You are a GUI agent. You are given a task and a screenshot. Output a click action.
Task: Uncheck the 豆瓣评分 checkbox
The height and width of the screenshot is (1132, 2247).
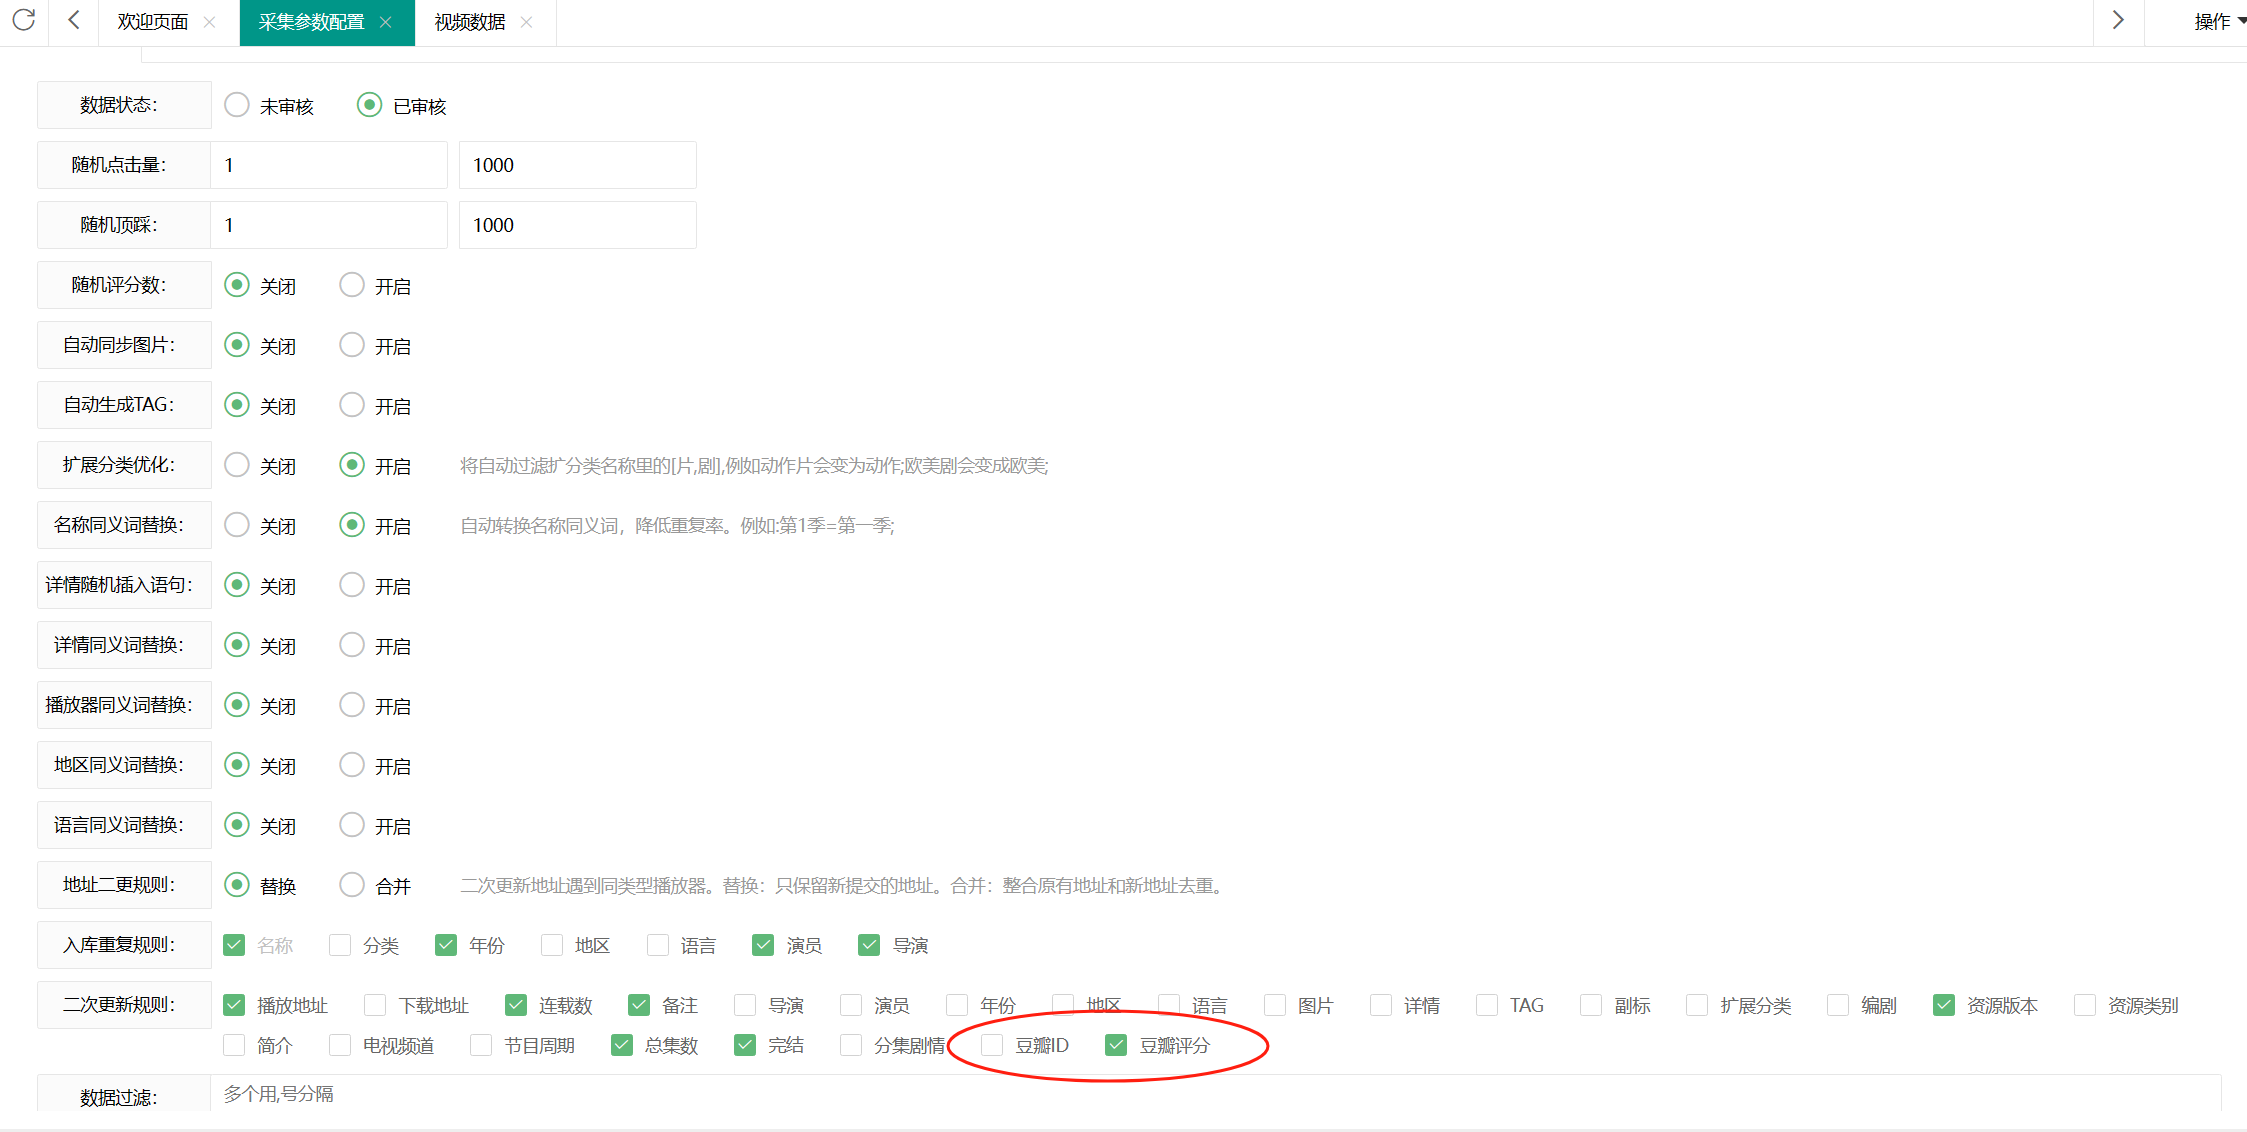(x=1116, y=1045)
